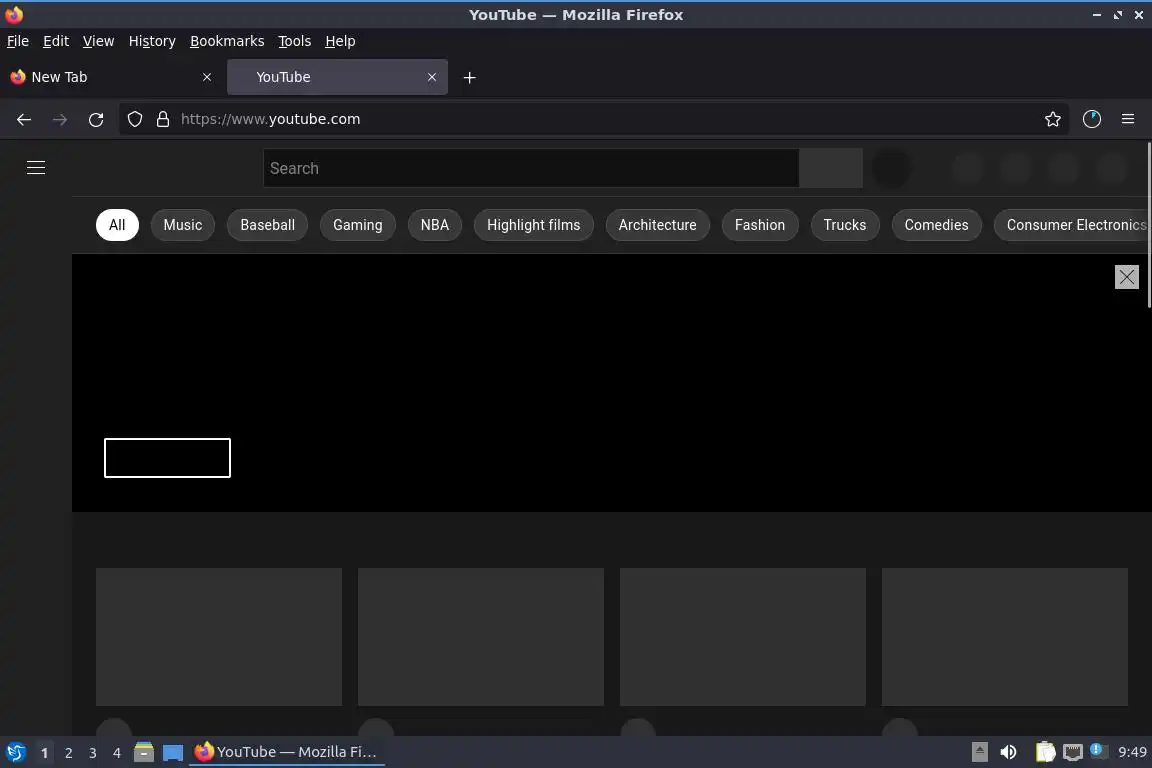
Task: Open the network monitor tray icon
Action: [x=1073, y=752]
